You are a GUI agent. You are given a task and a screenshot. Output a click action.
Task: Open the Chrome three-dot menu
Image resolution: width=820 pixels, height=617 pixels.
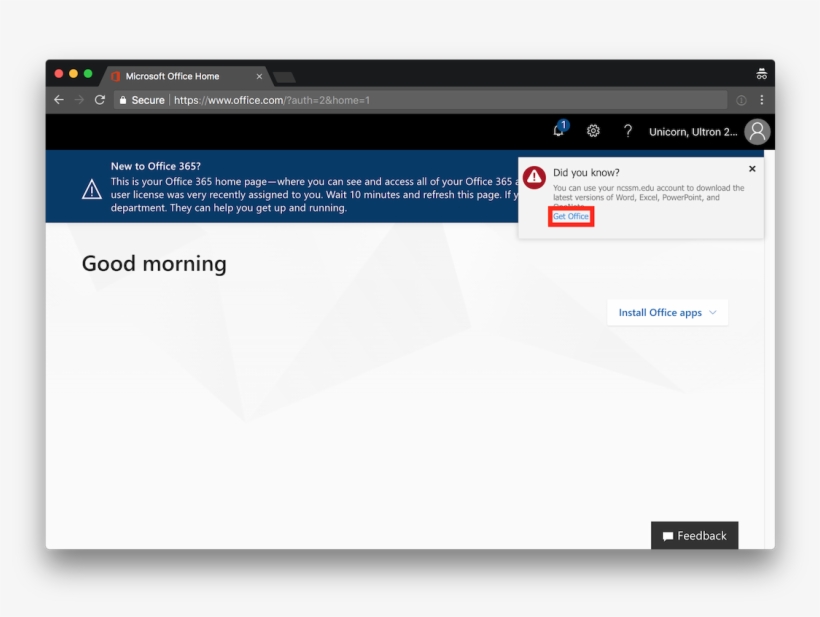pyautogui.click(x=762, y=100)
